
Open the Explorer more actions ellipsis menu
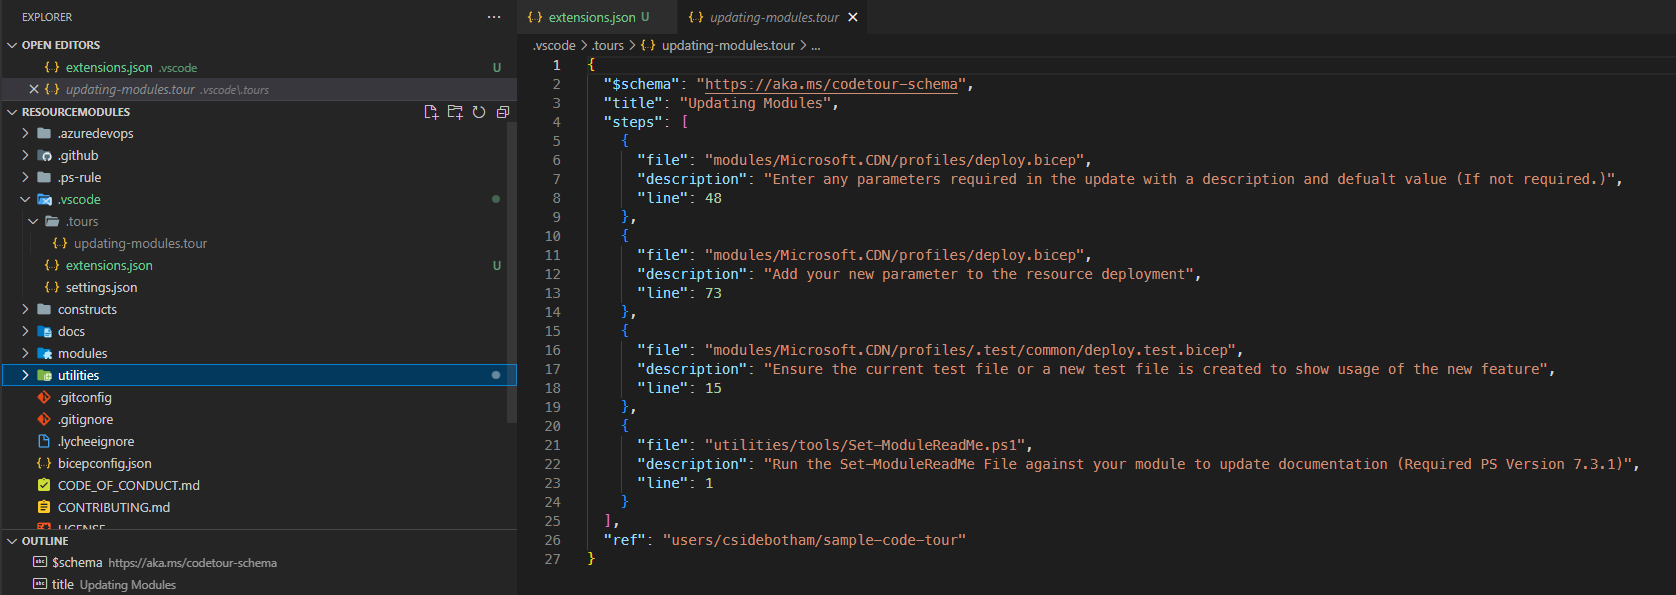point(494,17)
